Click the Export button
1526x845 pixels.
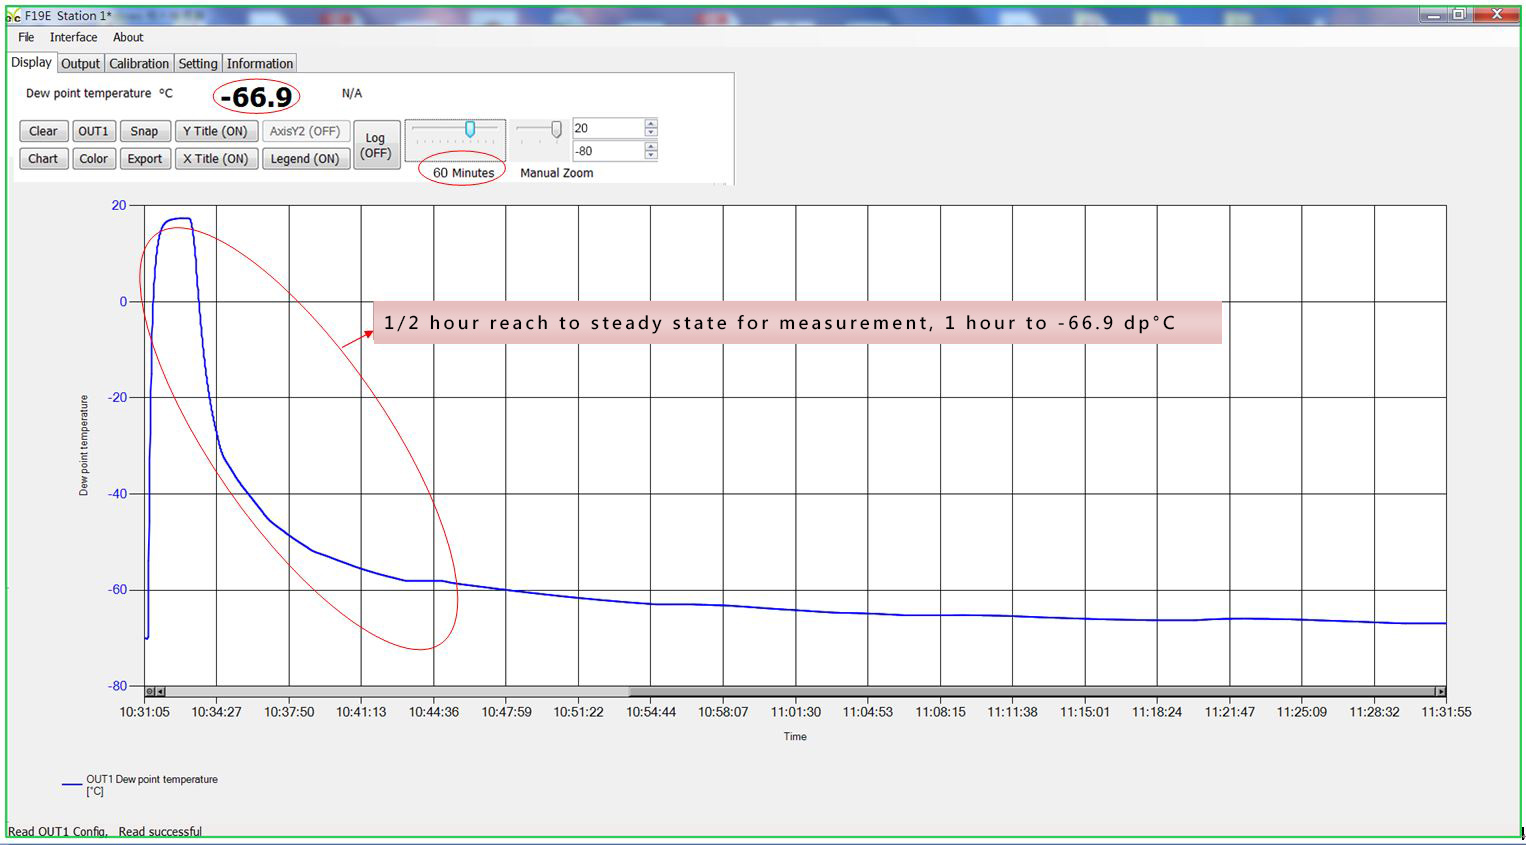click(x=144, y=159)
